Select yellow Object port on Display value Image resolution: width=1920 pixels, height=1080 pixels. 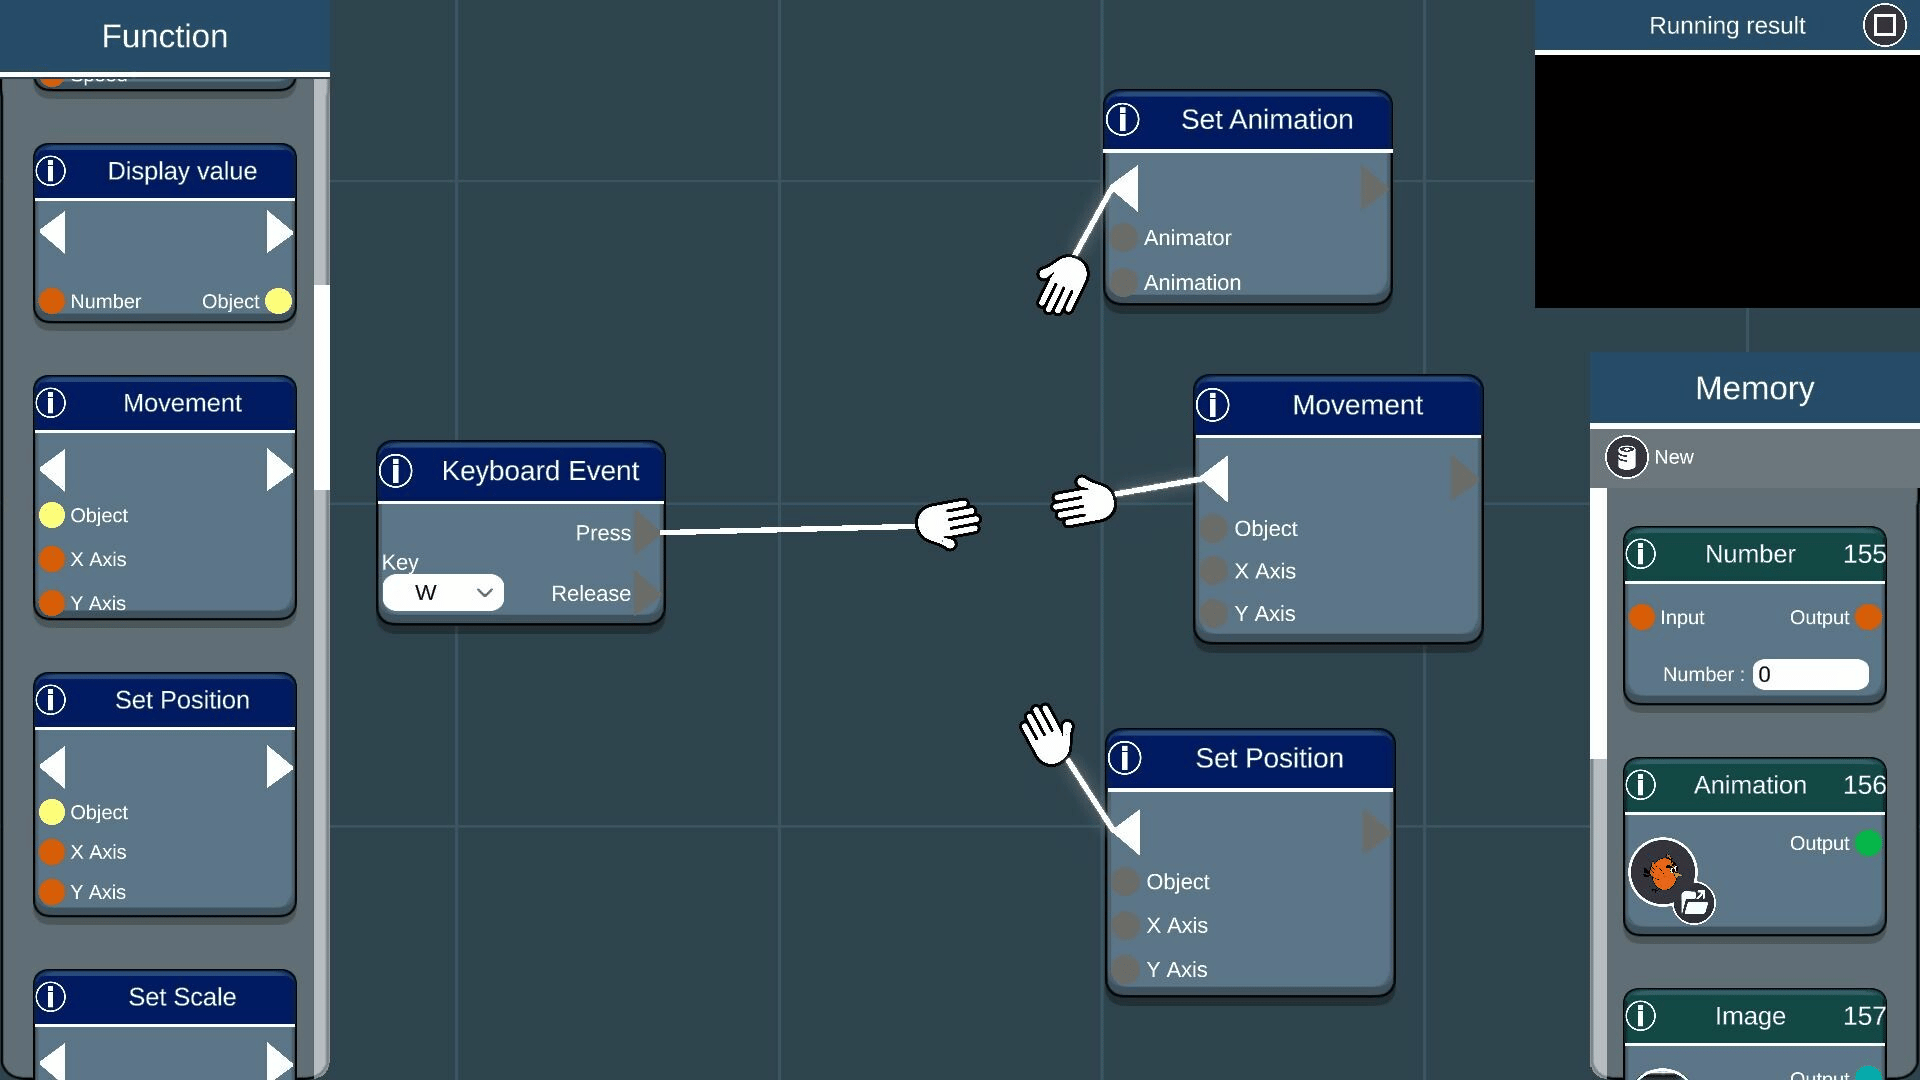click(279, 301)
